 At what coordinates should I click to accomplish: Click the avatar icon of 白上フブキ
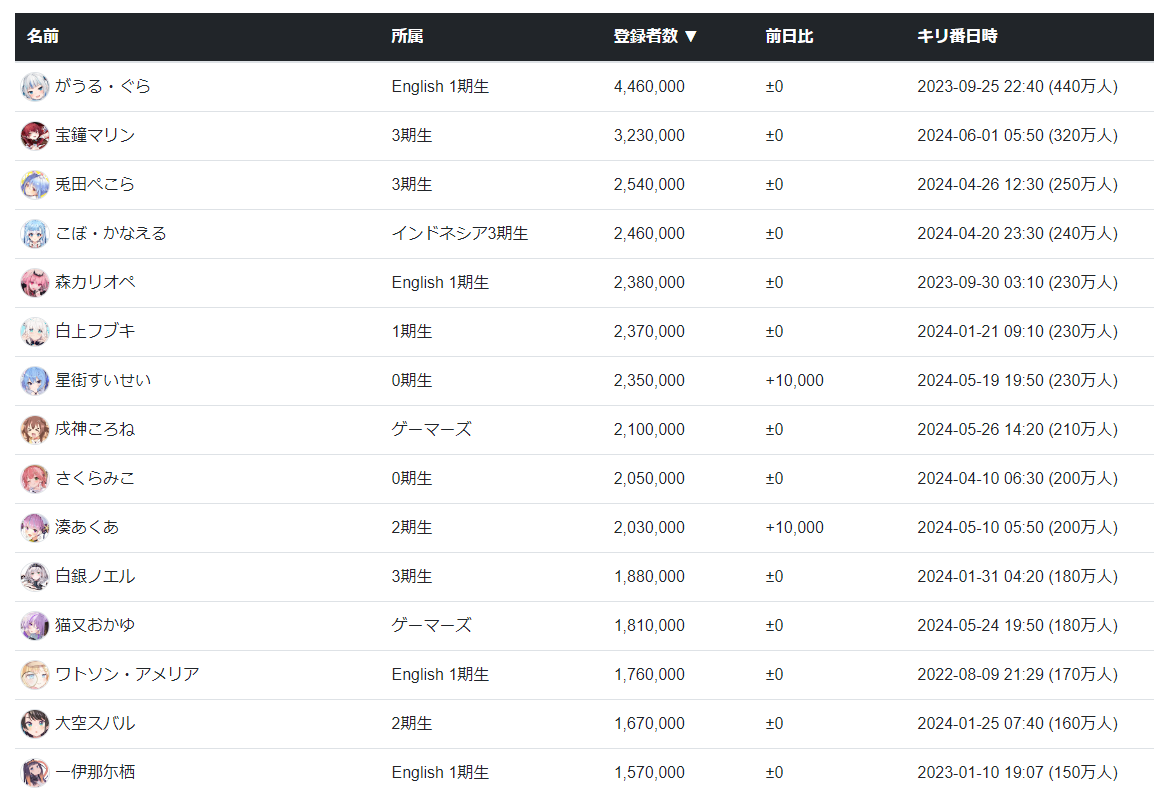point(35,332)
